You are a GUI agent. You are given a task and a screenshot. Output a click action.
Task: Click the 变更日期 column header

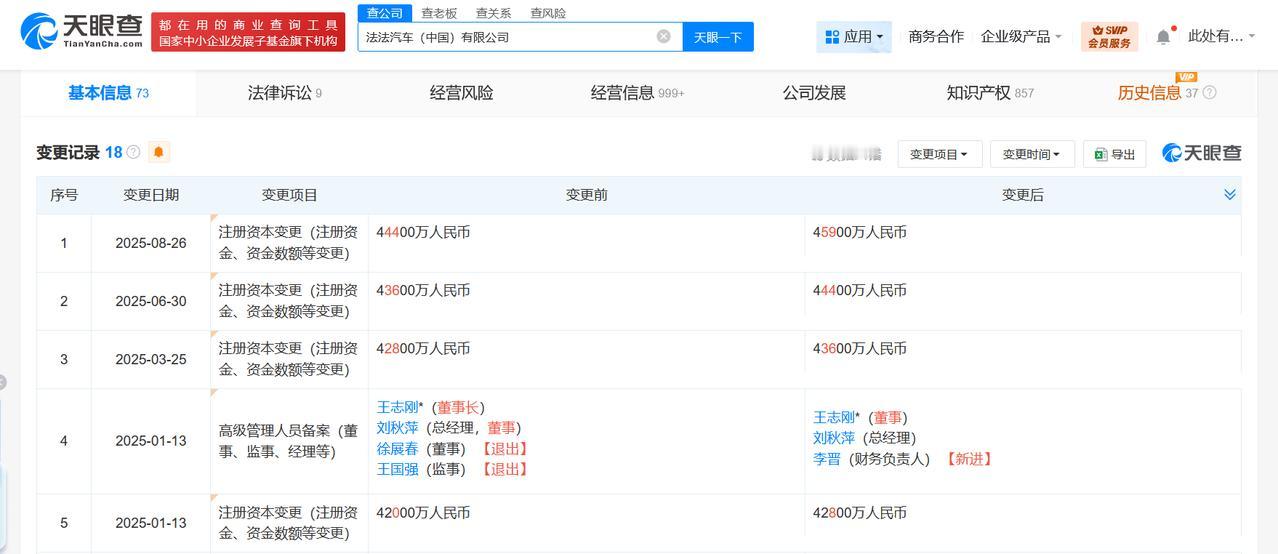click(x=151, y=195)
